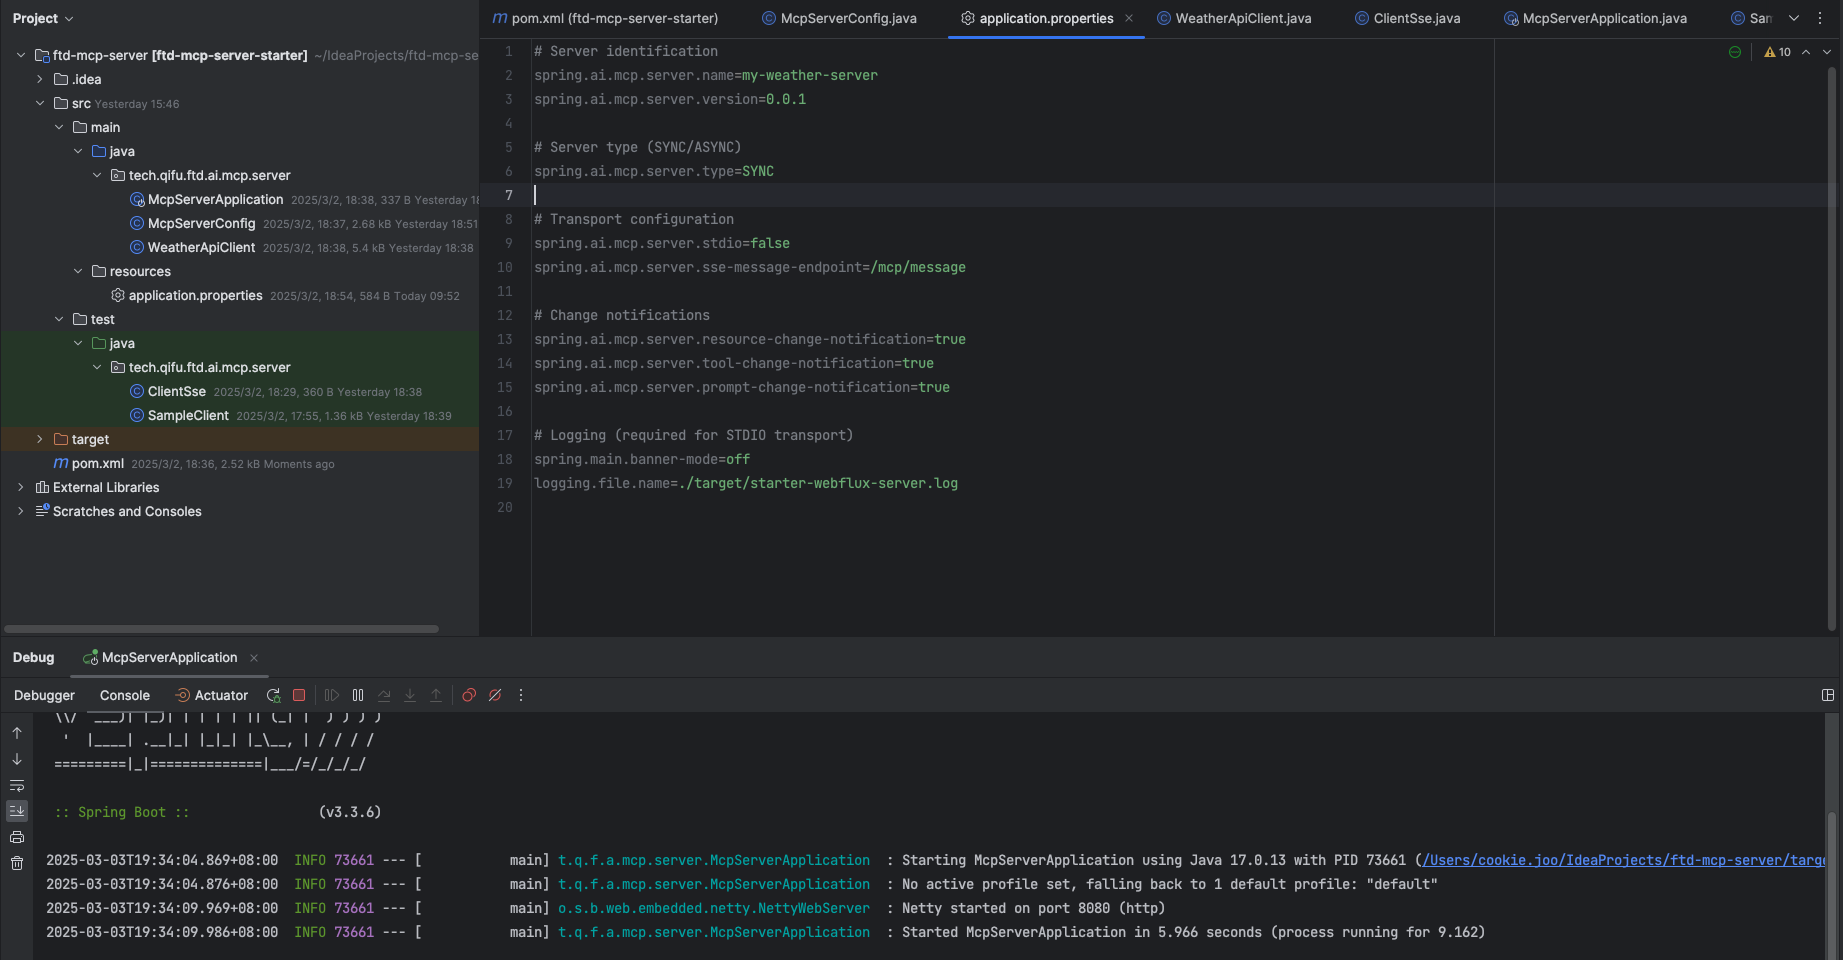Click line number 13 in gutter
The image size is (1843, 960).
coord(505,339)
